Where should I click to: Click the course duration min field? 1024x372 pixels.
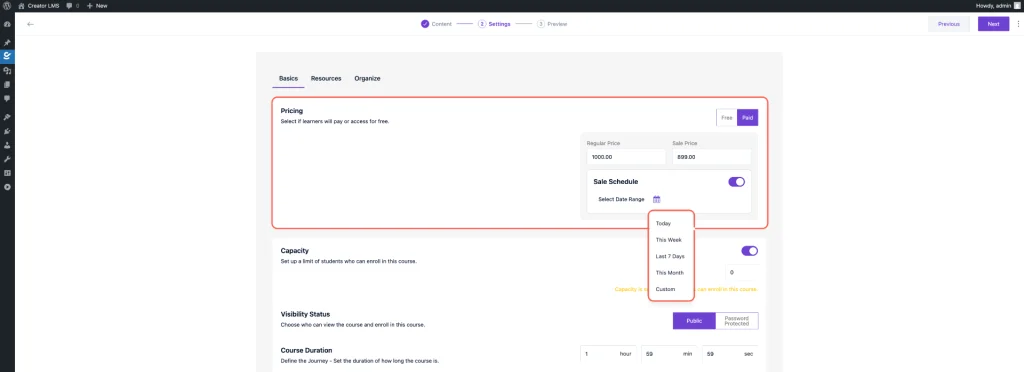(669, 354)
